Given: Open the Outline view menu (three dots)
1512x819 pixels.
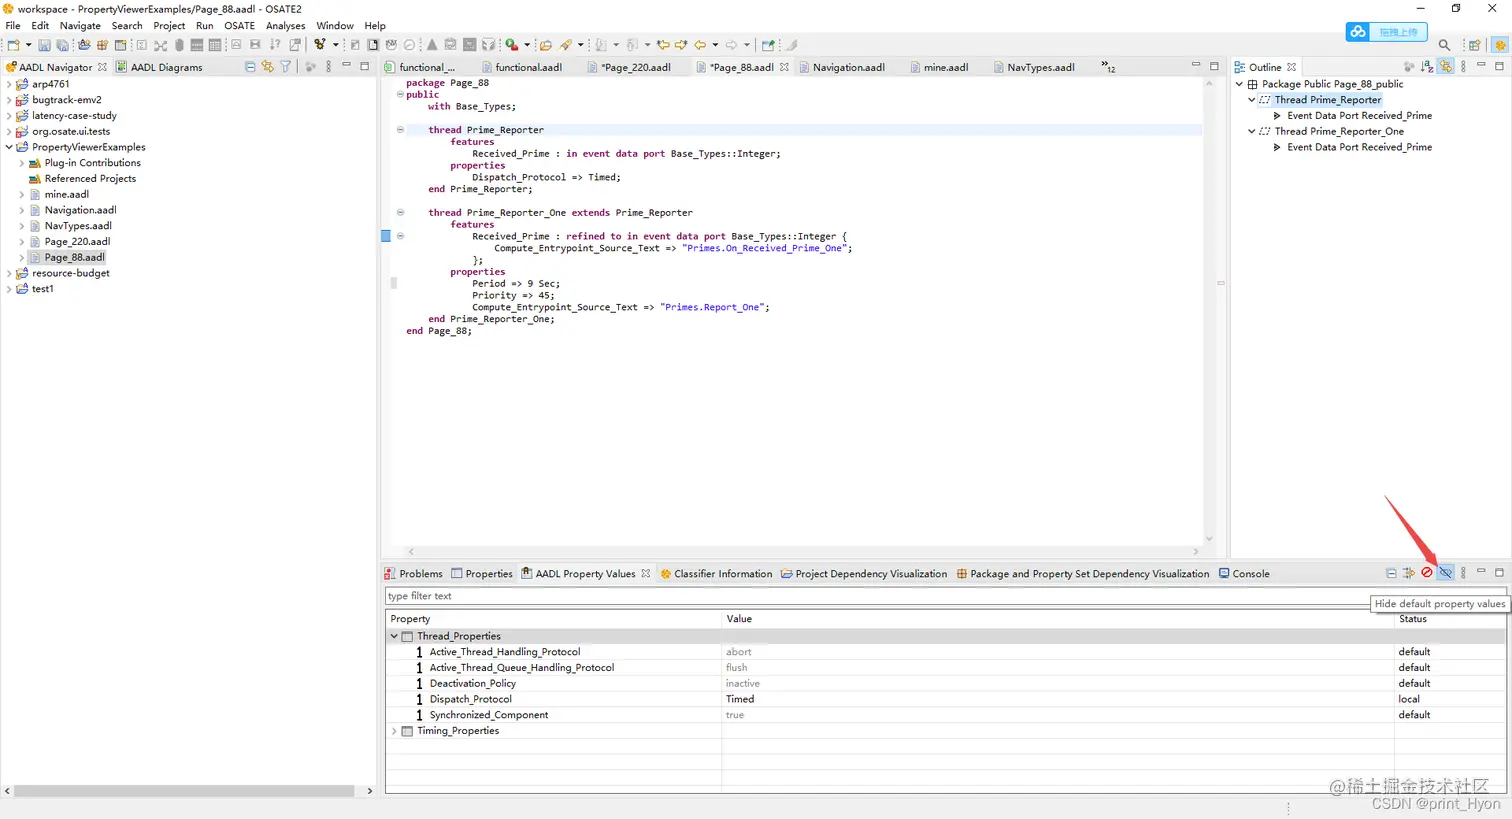Looking at the screenshot, I should coord(1464,67).
